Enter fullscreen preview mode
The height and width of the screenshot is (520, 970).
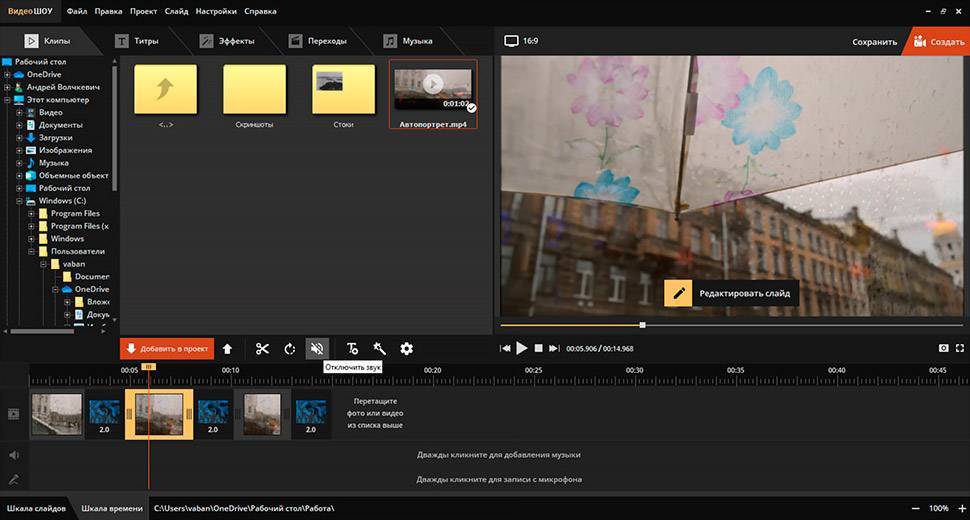pyautogui.click(x=960, y=348)
